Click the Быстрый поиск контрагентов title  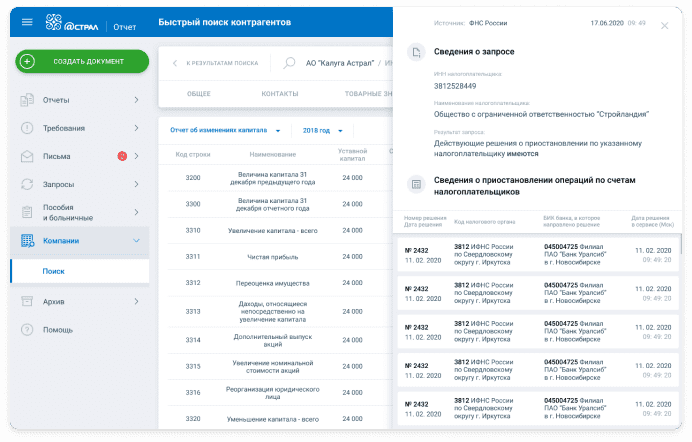(x=225, y=22)
